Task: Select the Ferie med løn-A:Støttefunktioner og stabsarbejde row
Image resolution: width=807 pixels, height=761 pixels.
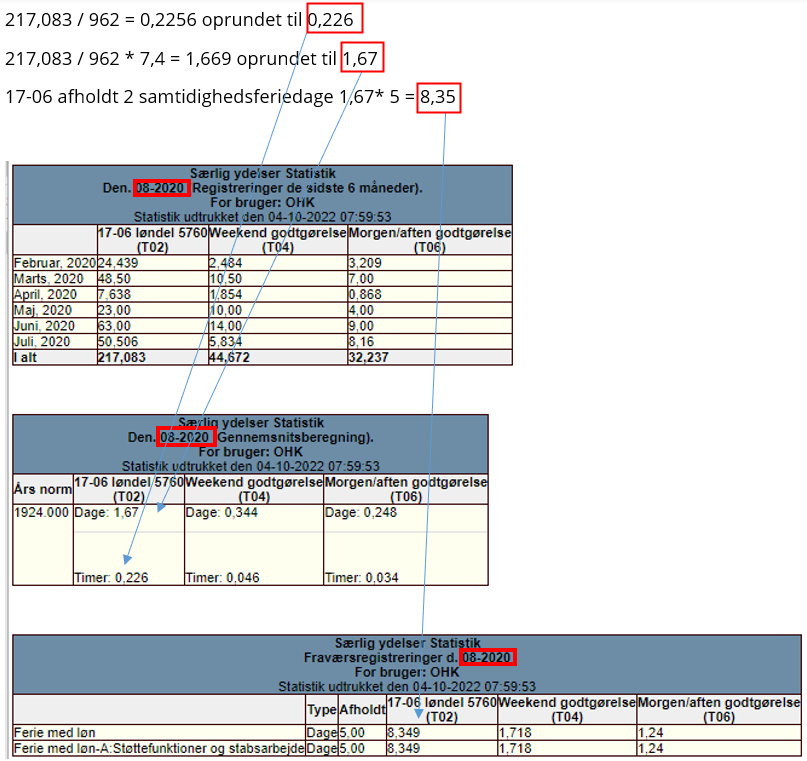Action: [158, 749]
